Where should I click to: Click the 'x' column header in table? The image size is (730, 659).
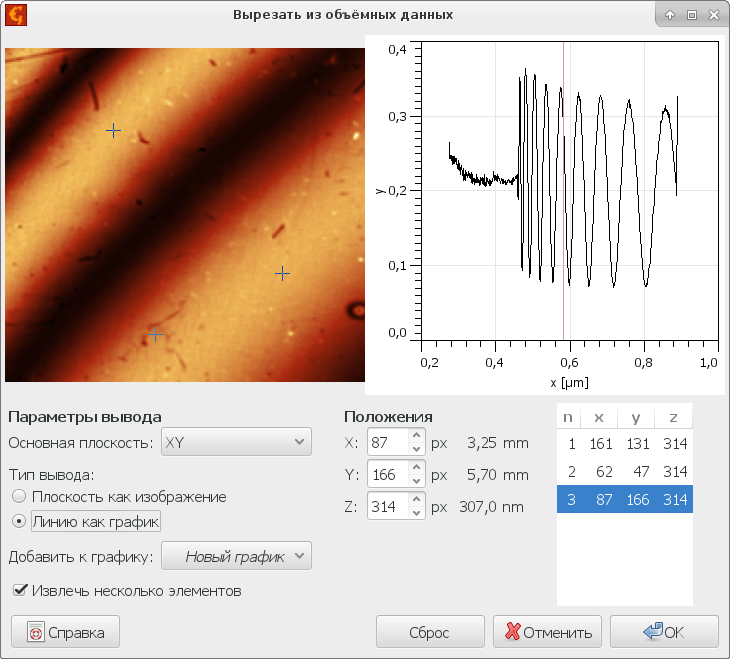pos(599,416)
